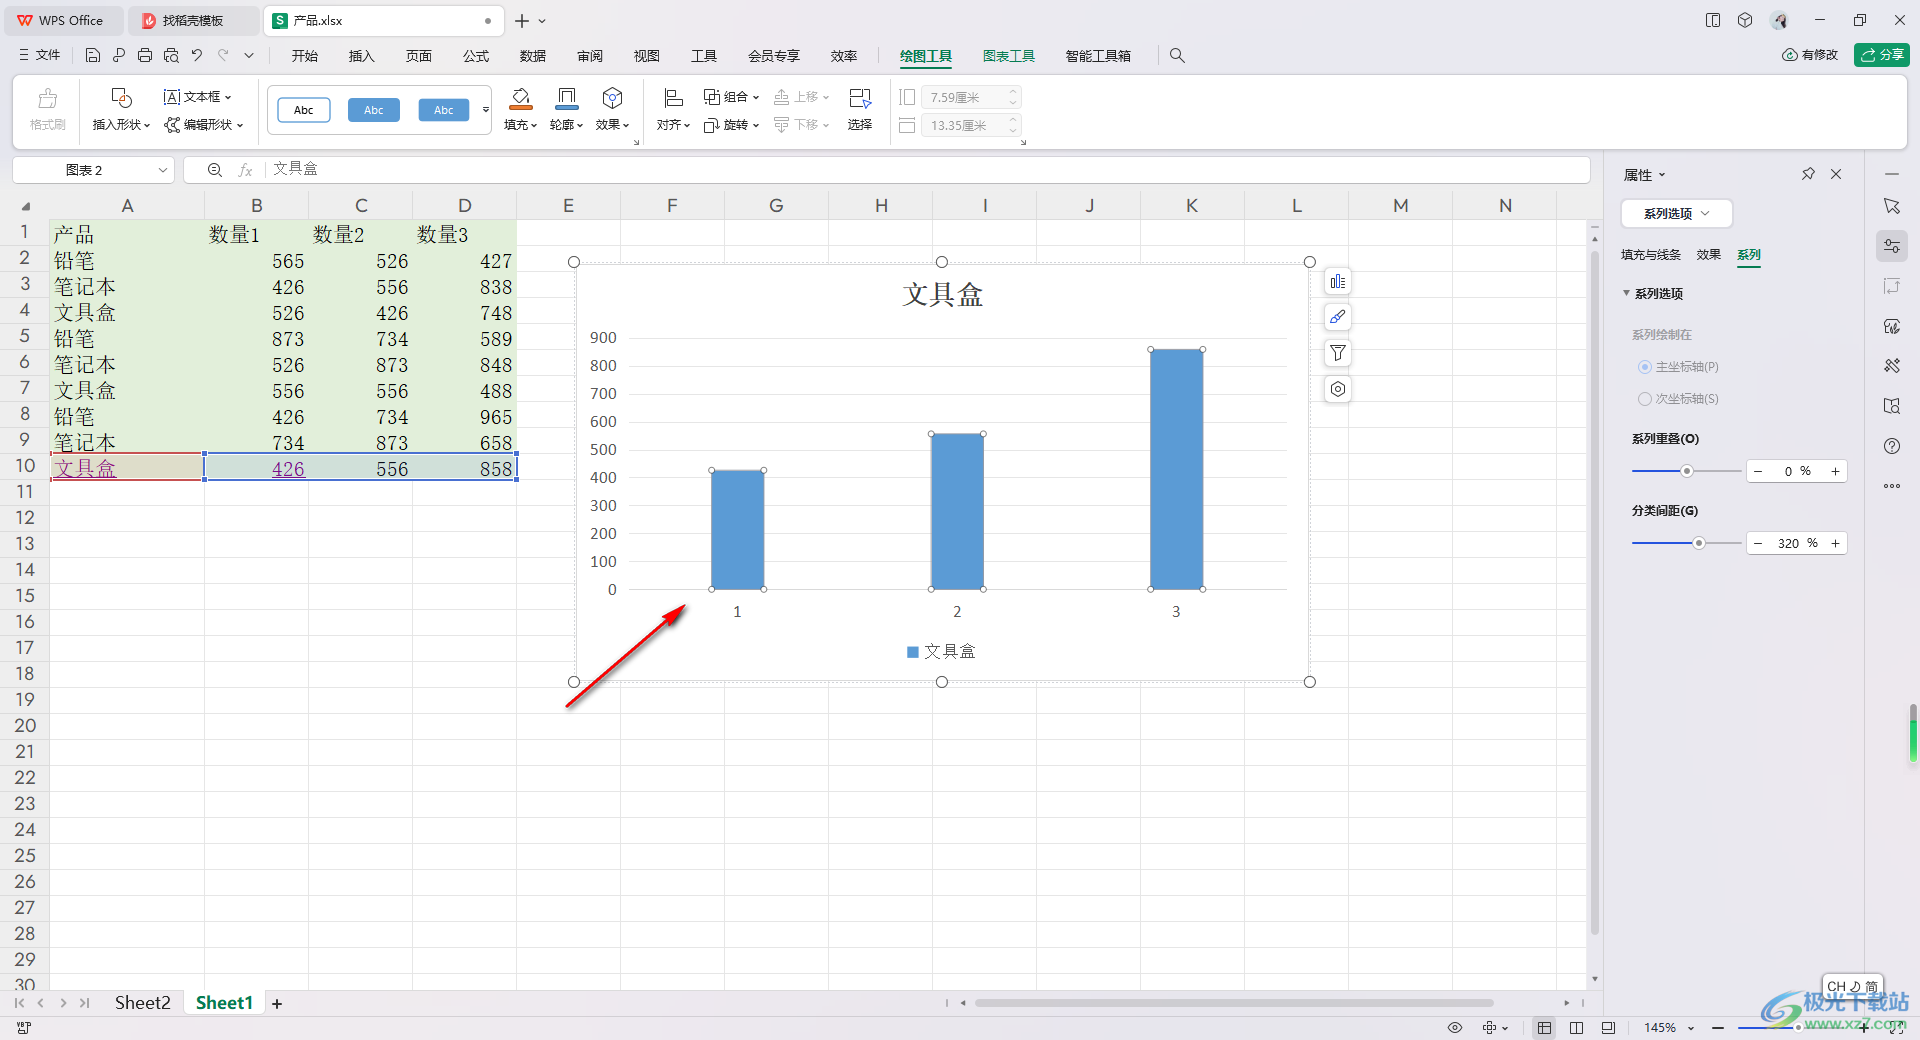The height and width of the screenshot is (1040, 1920).
Task: Click the formula bar input field
Action: 926,170
